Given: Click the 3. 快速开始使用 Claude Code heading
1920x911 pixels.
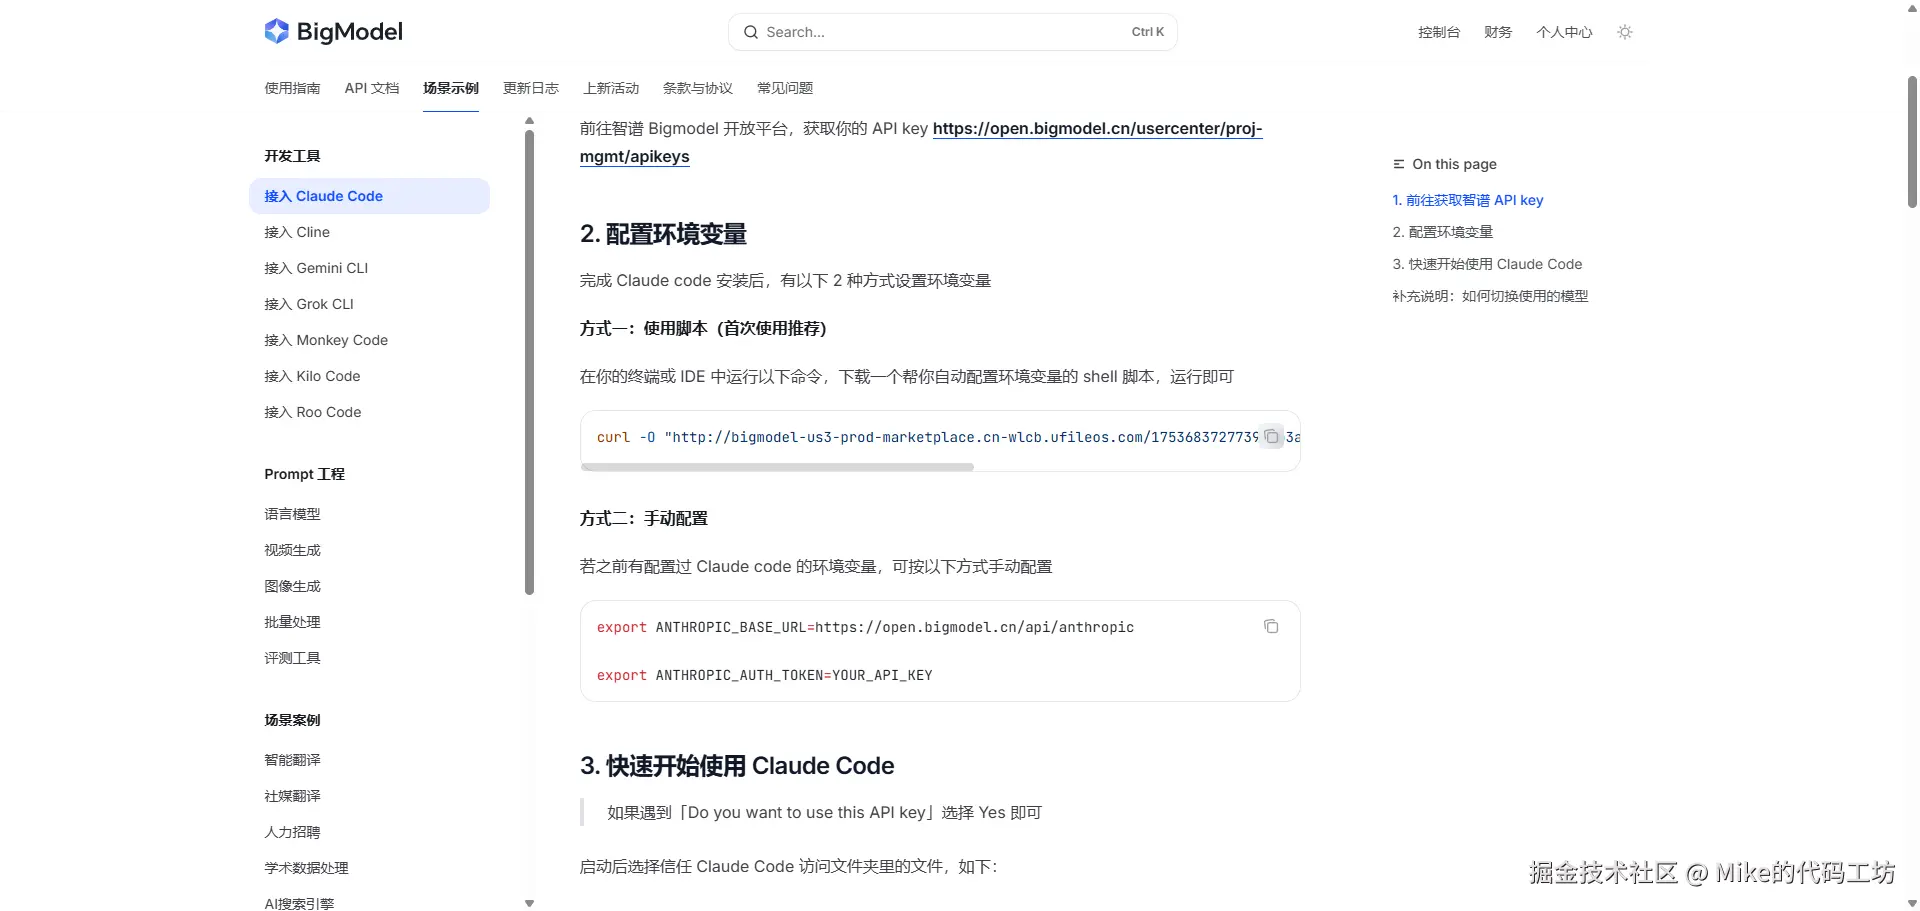Looking at the screenshot, I should pos(737,766).
